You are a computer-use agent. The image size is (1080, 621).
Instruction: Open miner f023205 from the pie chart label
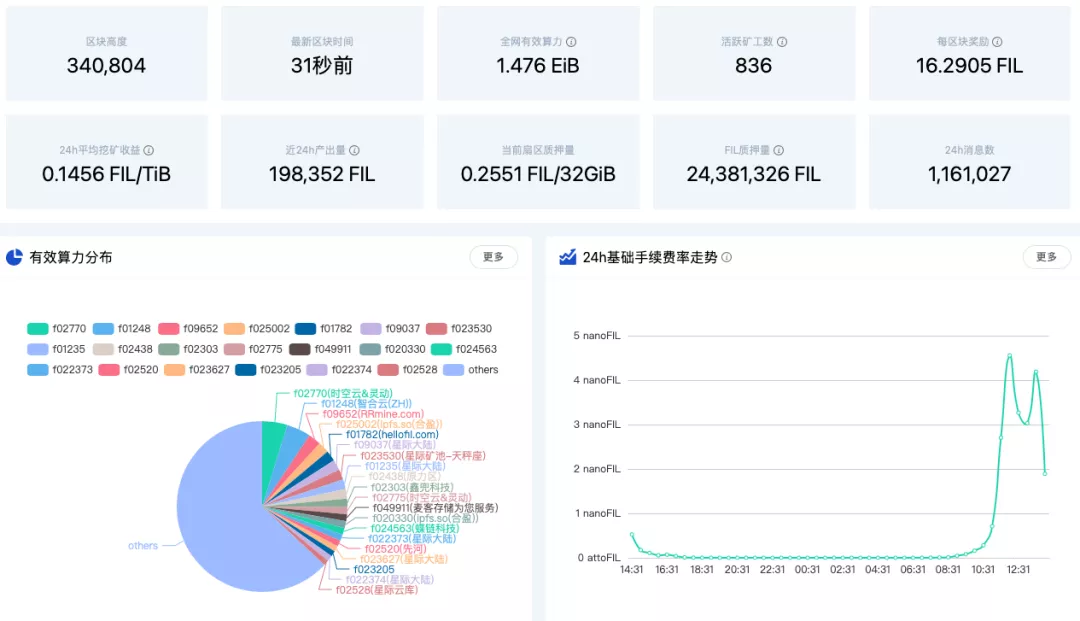click(x=373, y=568)
